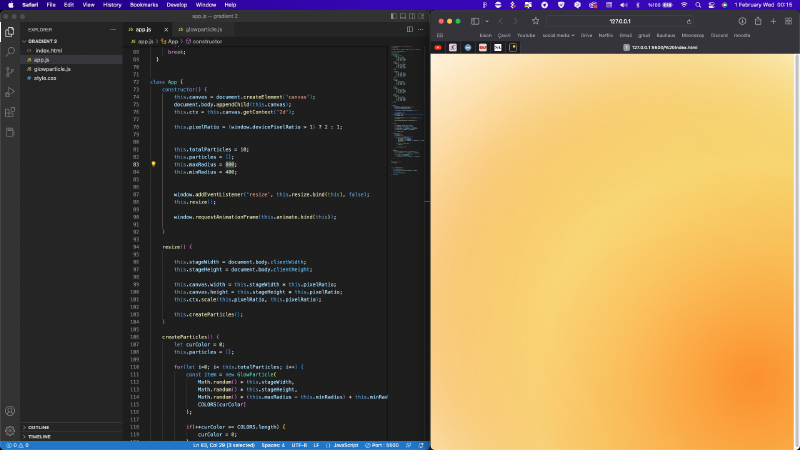Click the Safari bookmark star icon
Viewport: 800px width, 450px height.
coord(535,21)
